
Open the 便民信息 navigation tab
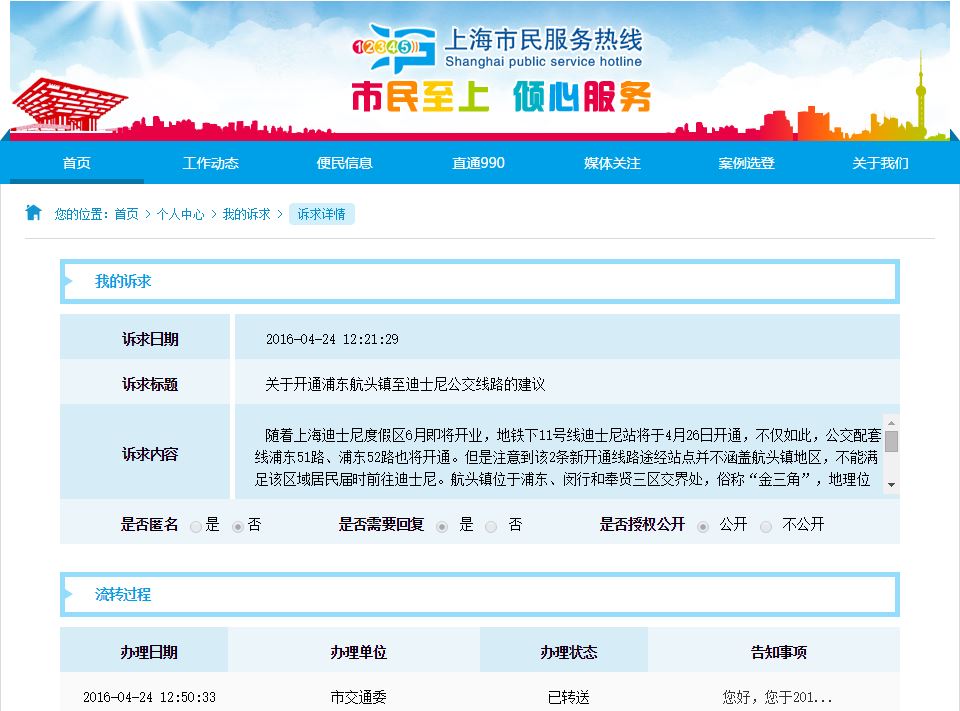point(345,163)
